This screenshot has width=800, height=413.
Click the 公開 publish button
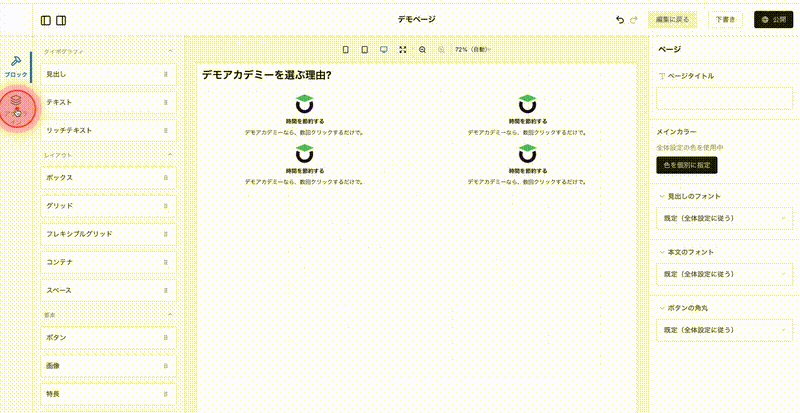click(773, 20)
